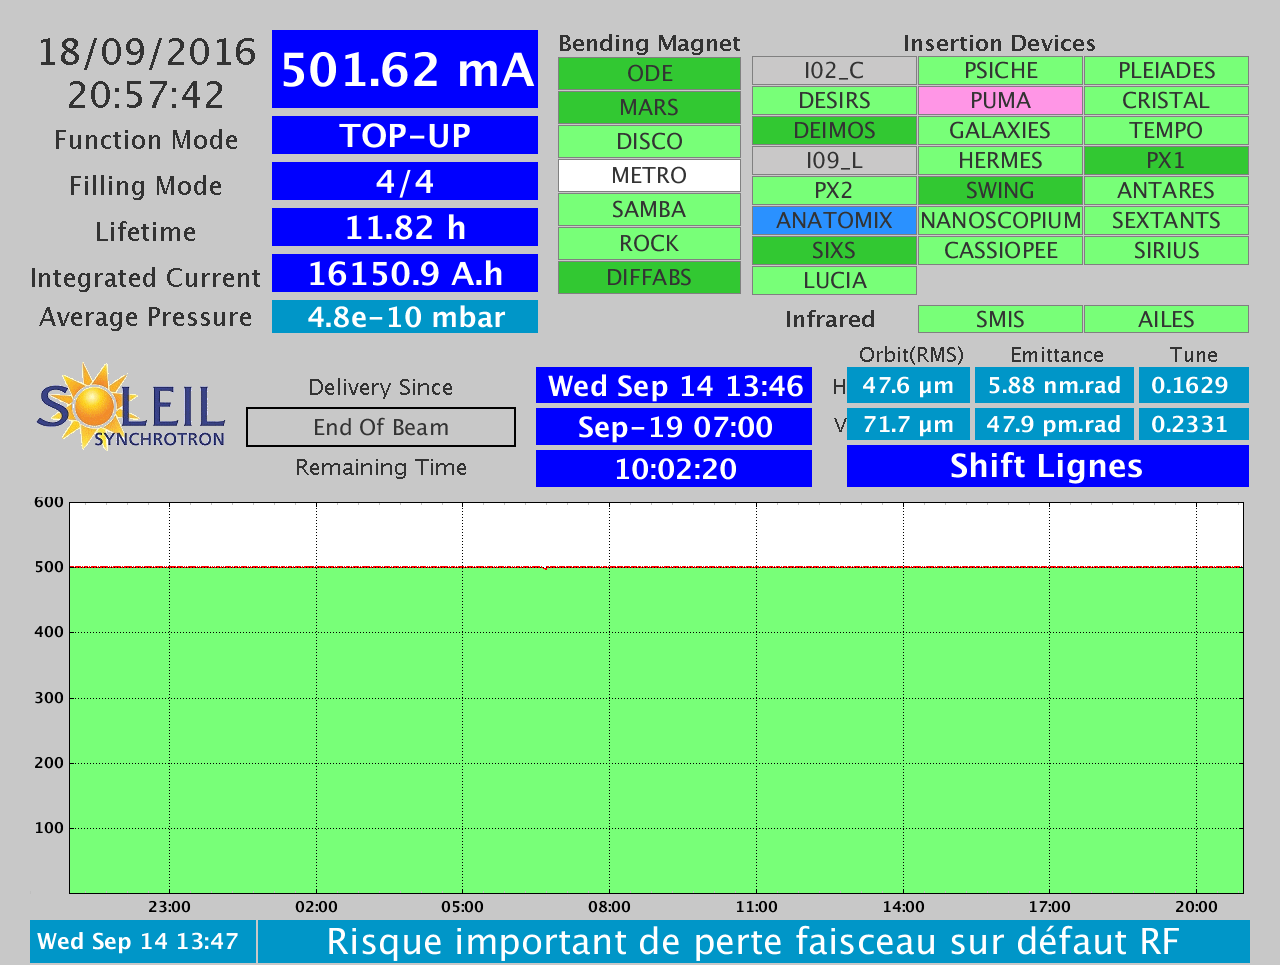Click the Risque important de perte faisceau message

tap(754, 941)
